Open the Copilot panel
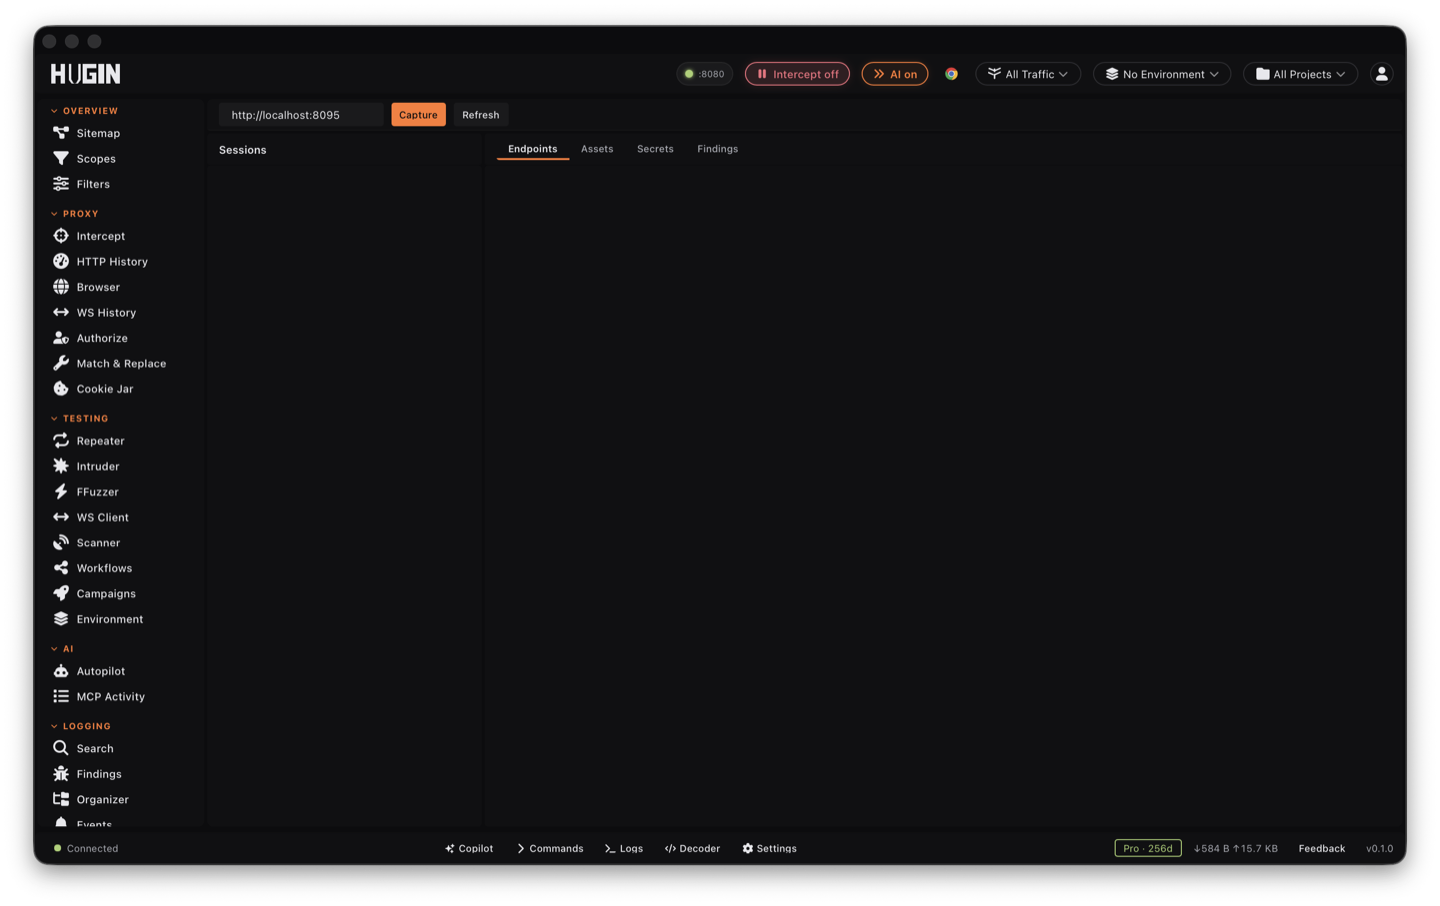This screenshot has width=1440, height=906. tap(469, 848)
